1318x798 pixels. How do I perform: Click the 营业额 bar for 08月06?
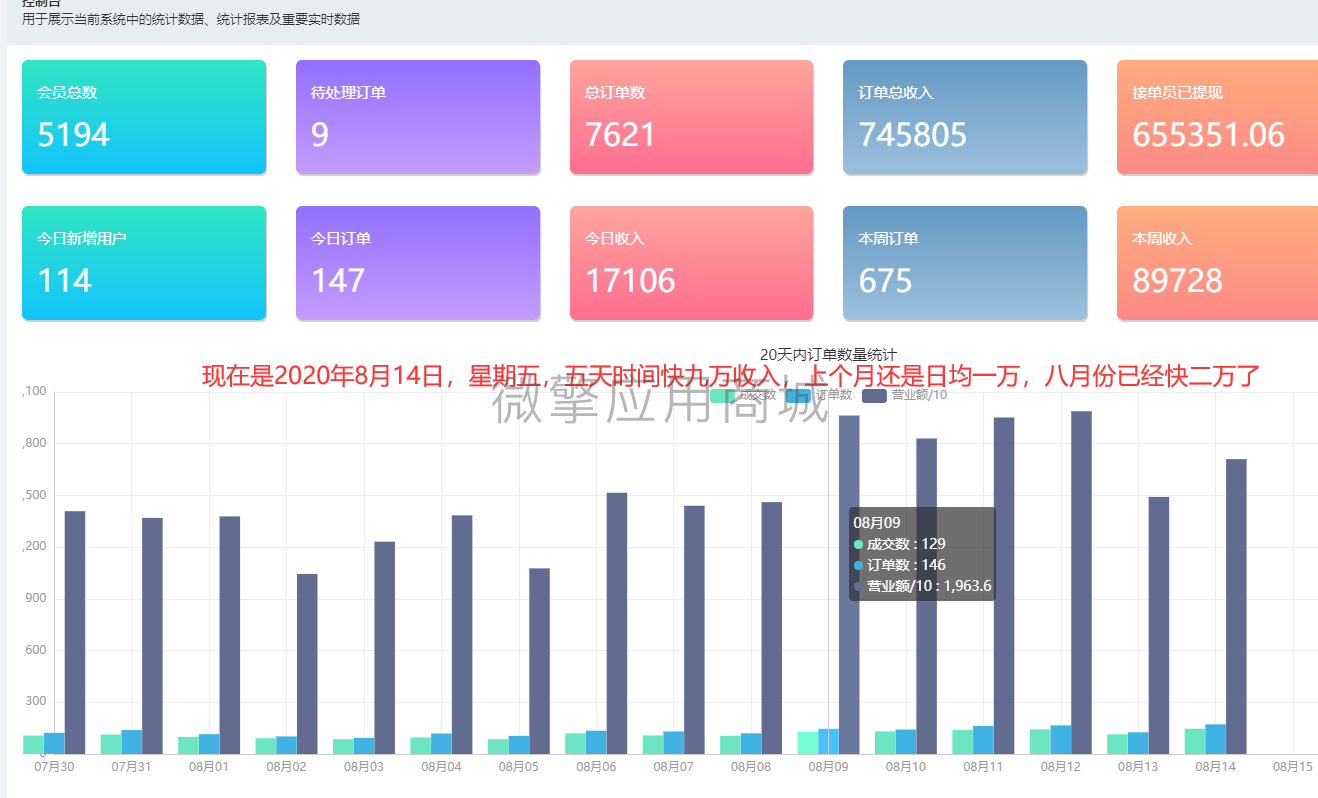(x=617, y=623)
